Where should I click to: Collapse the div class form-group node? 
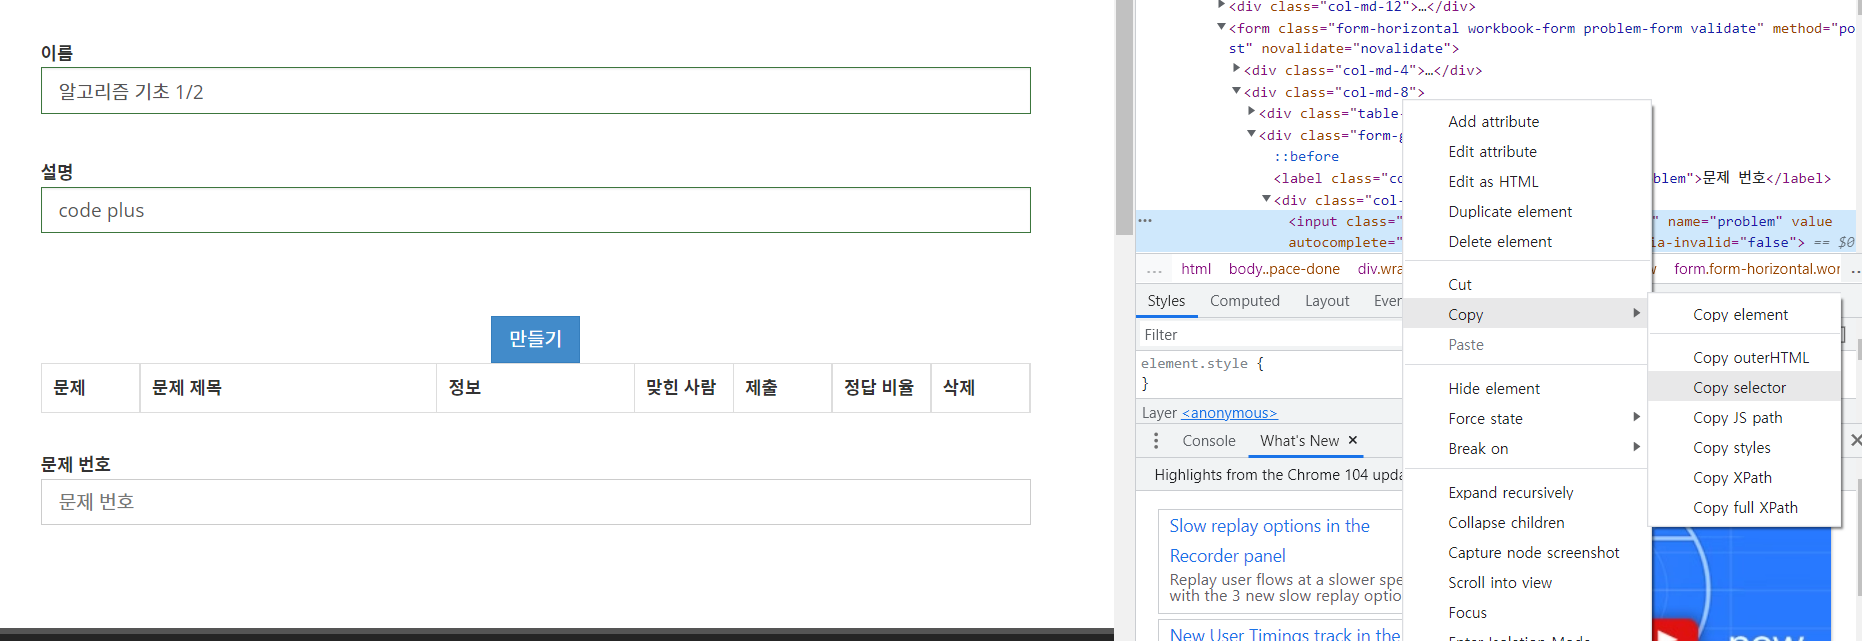(x=1251, y=134)
